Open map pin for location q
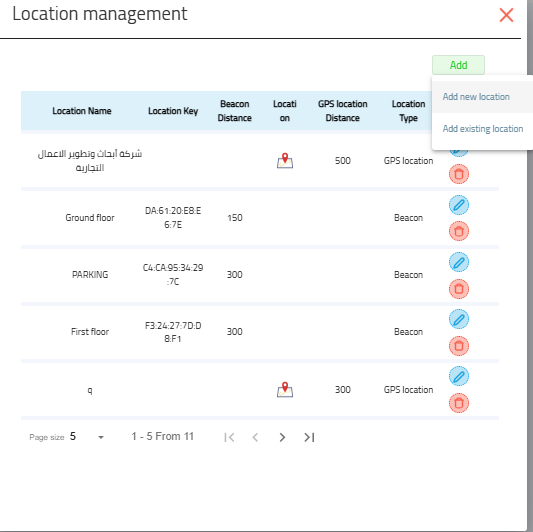 [285, 390]
